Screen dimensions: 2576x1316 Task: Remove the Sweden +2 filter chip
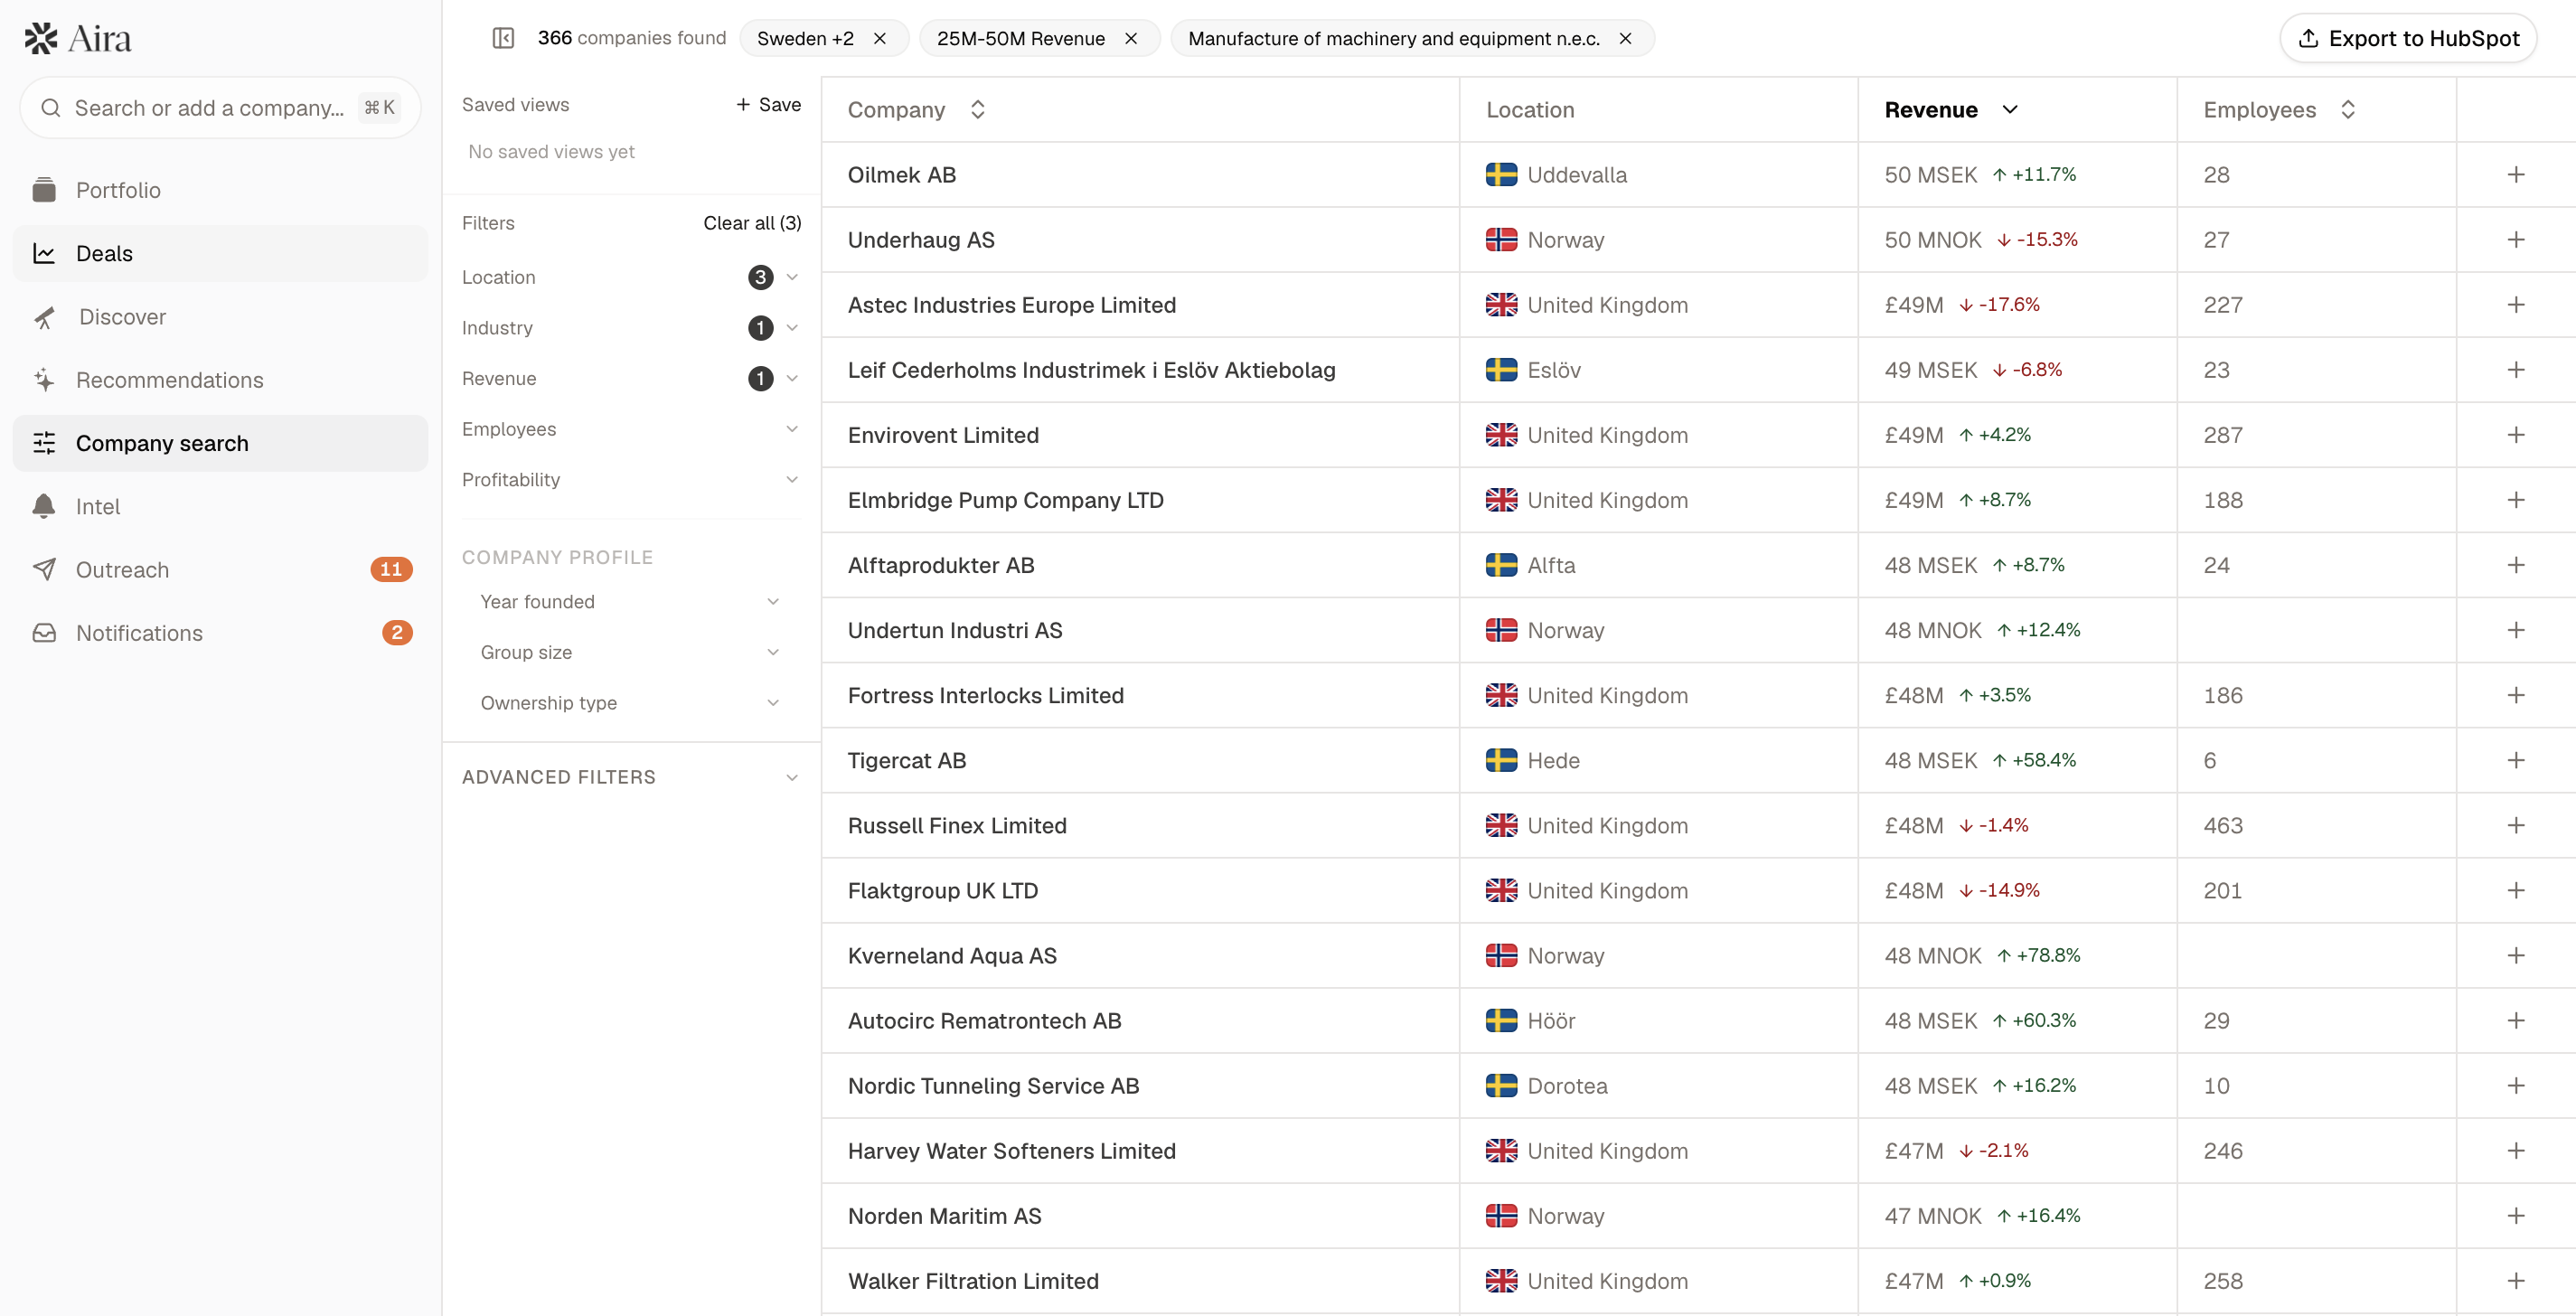pos(880,38)
